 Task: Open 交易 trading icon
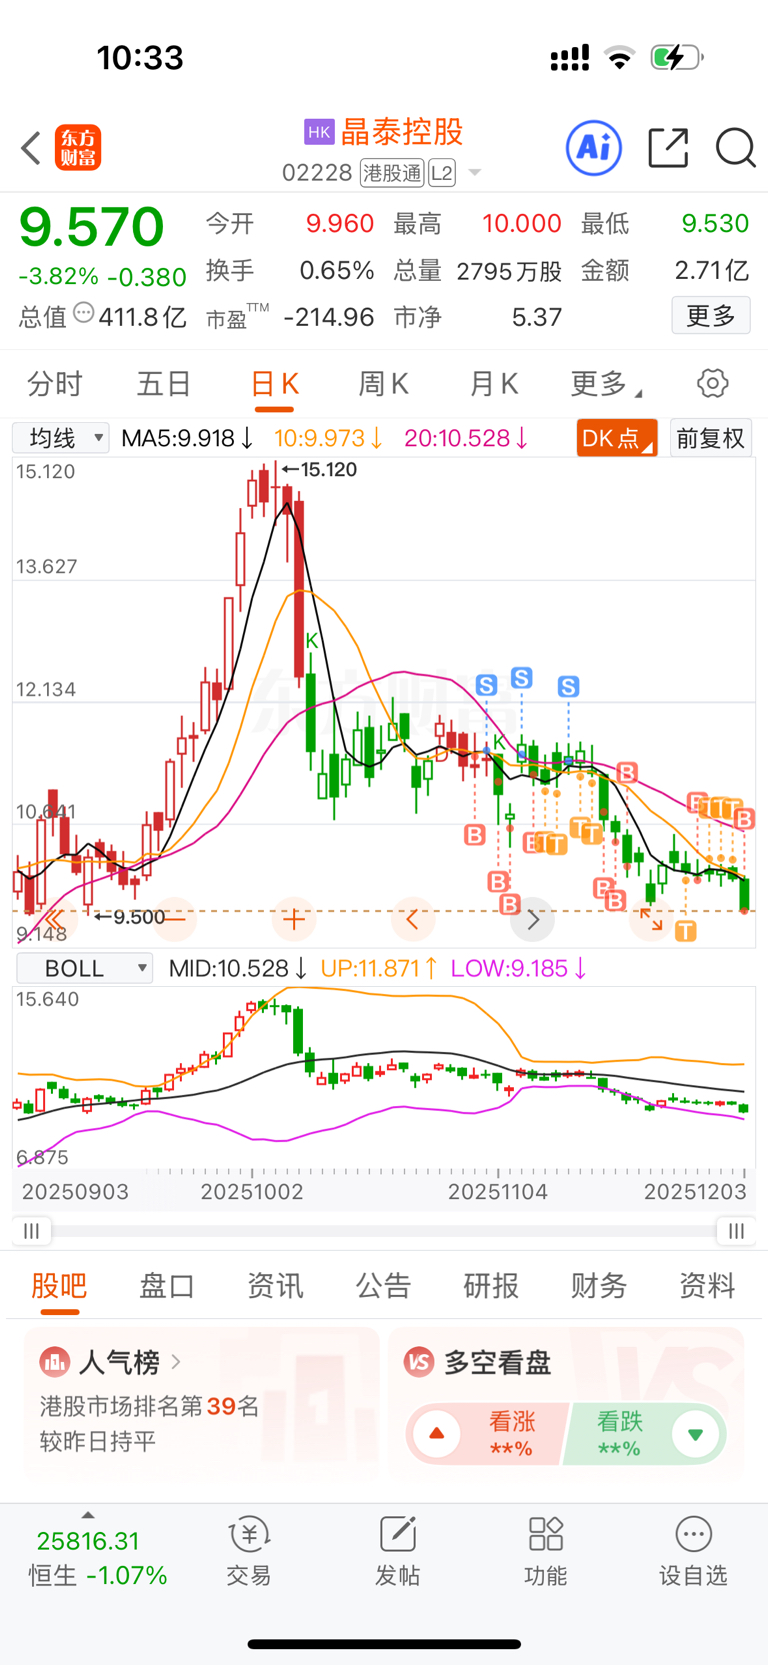tap(249, 1551)
